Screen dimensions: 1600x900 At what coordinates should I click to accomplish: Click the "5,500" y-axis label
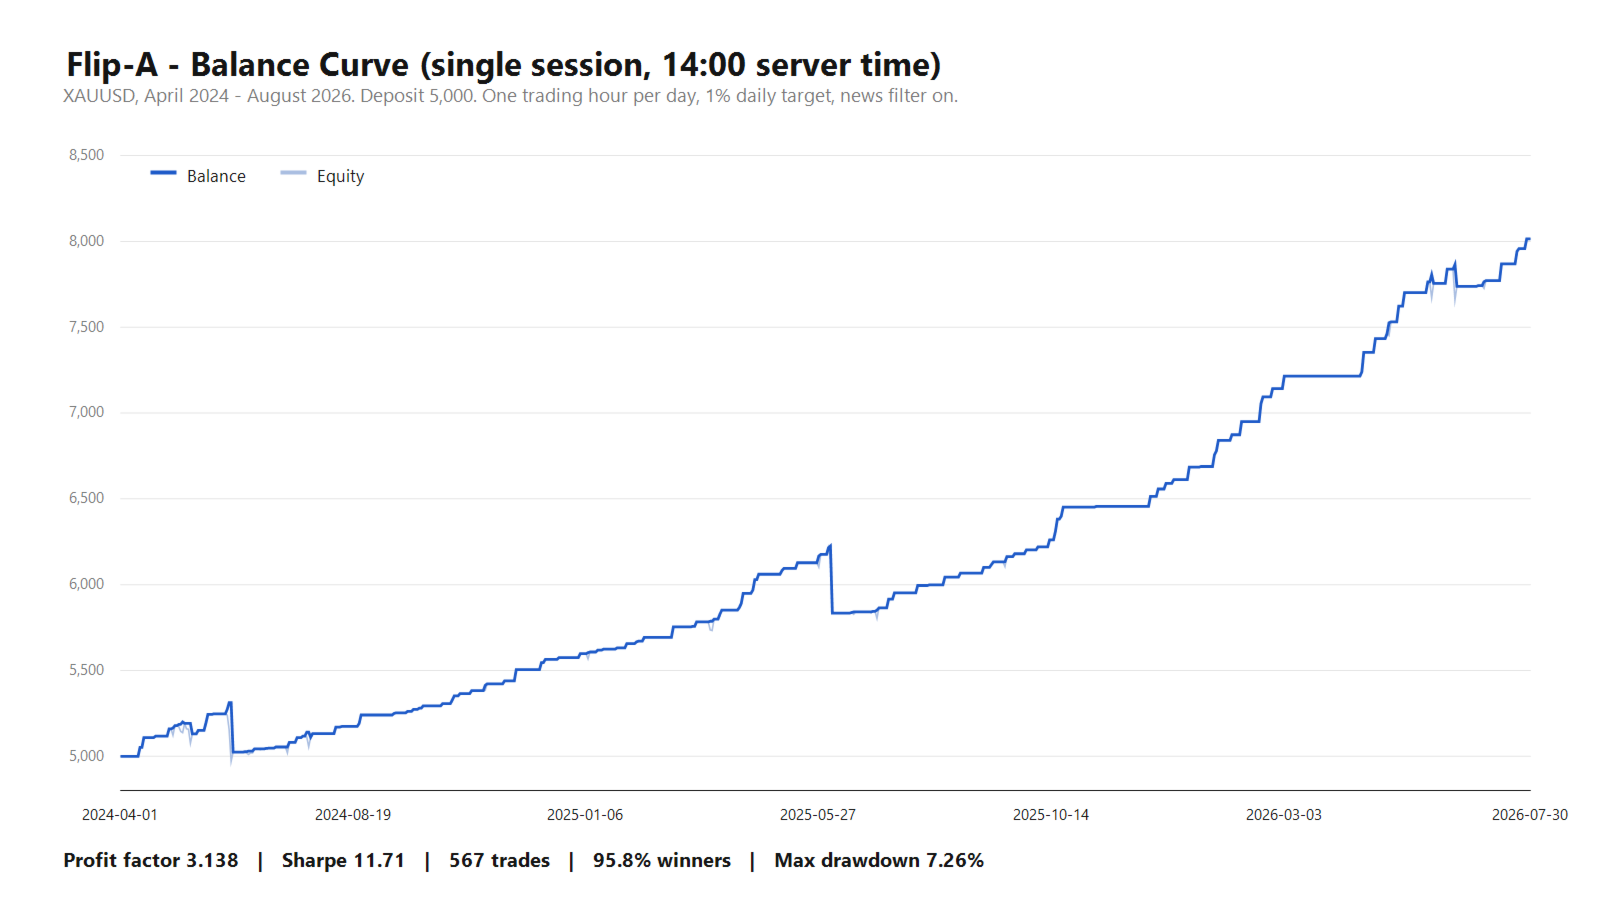[x=86, y=670]
